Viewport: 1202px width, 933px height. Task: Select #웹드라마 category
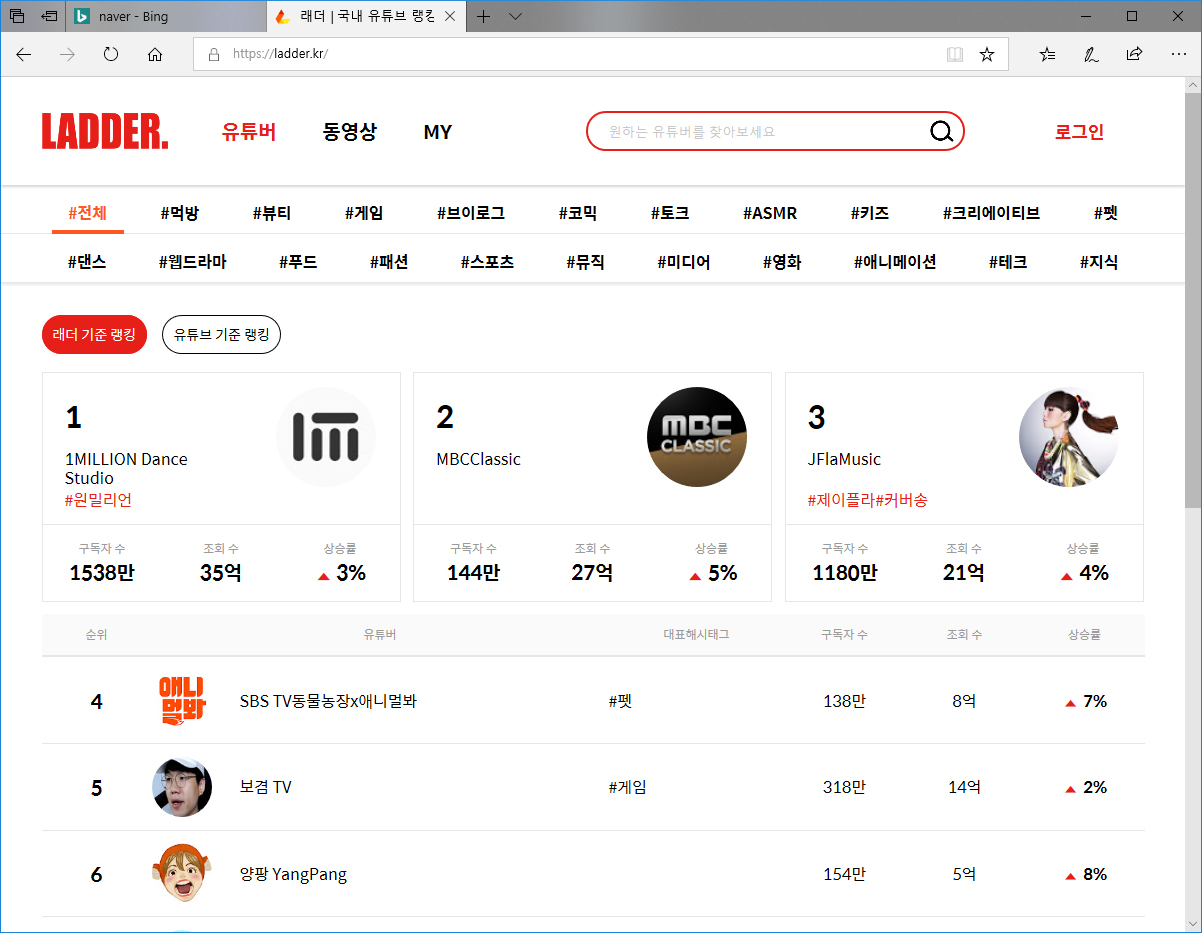193,262
